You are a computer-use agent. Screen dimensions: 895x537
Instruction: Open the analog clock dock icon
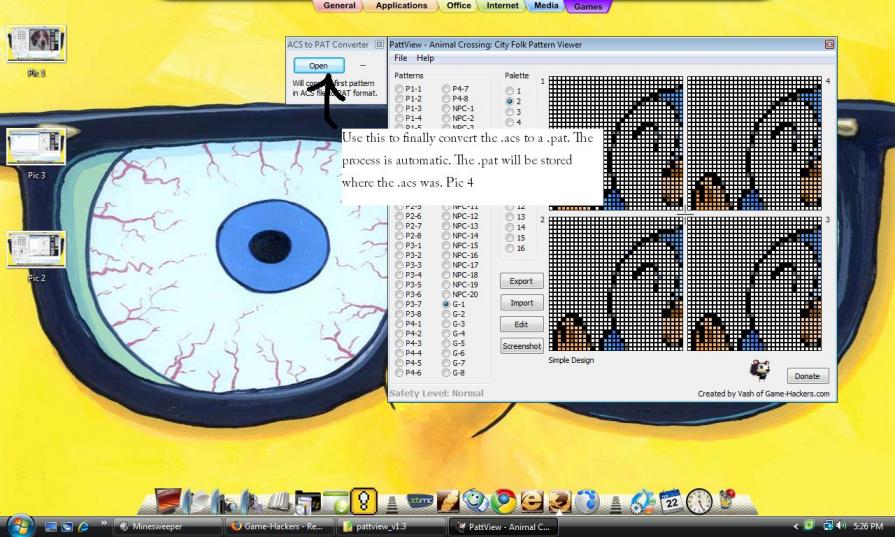[699, 501]
